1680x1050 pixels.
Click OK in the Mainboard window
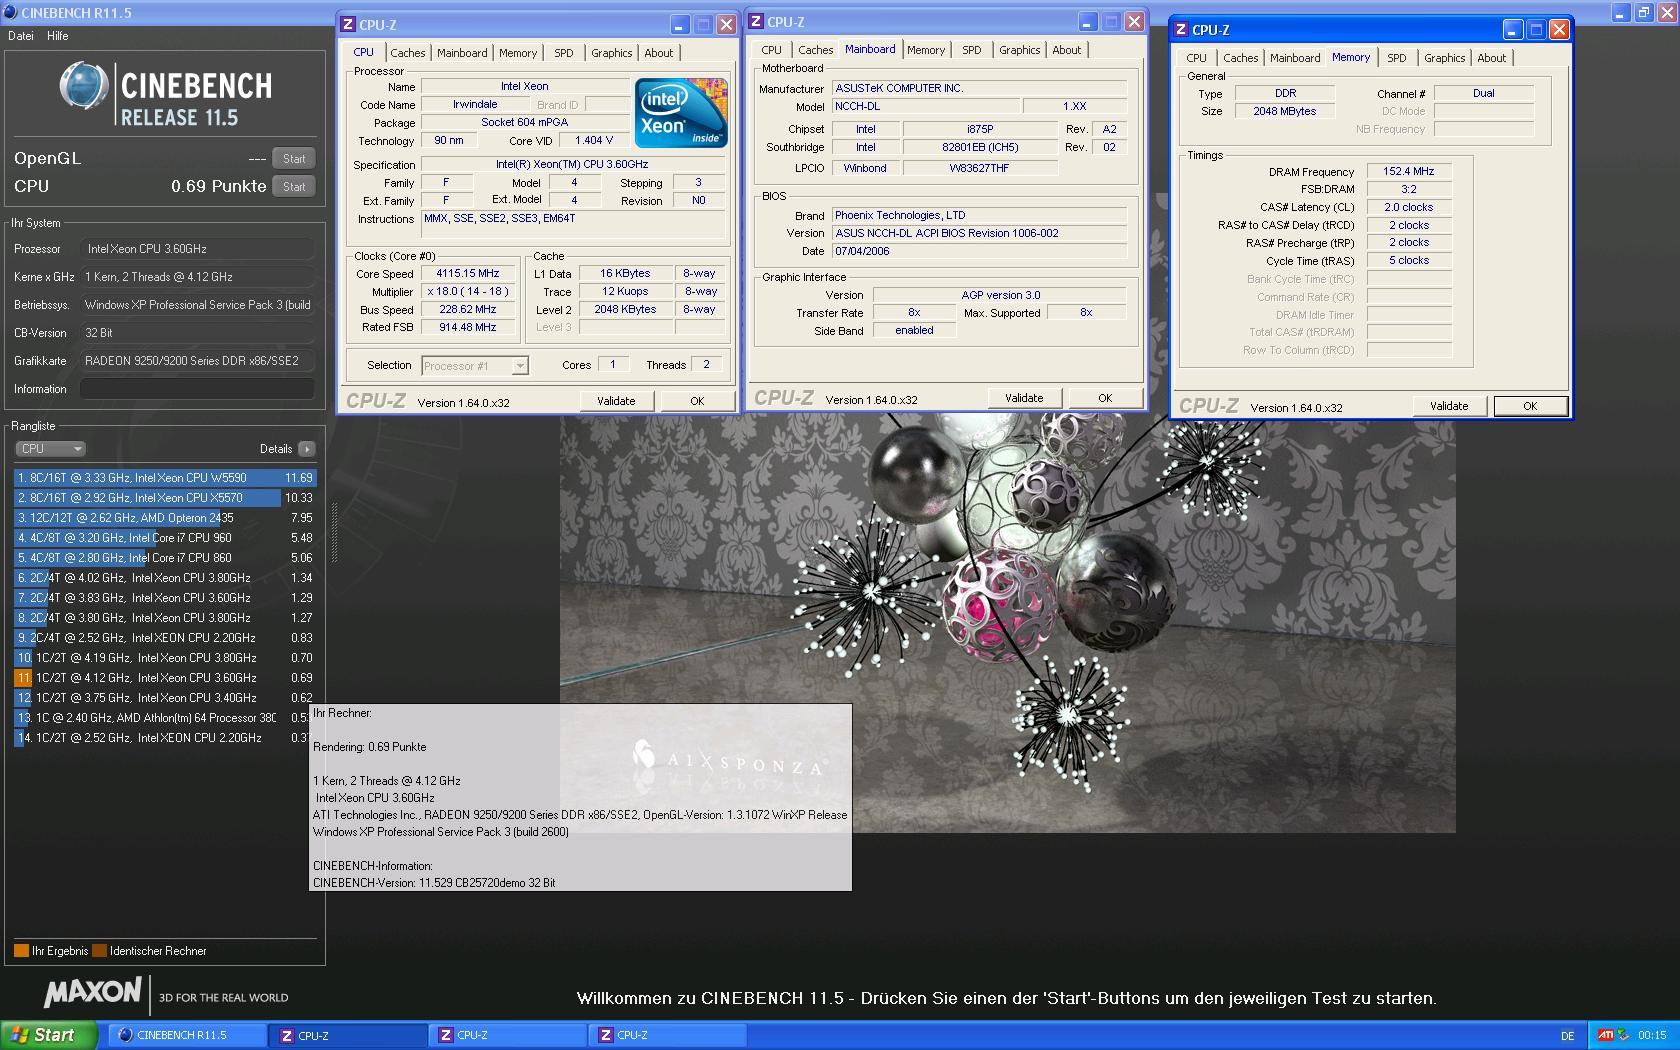pos(1105,398)
